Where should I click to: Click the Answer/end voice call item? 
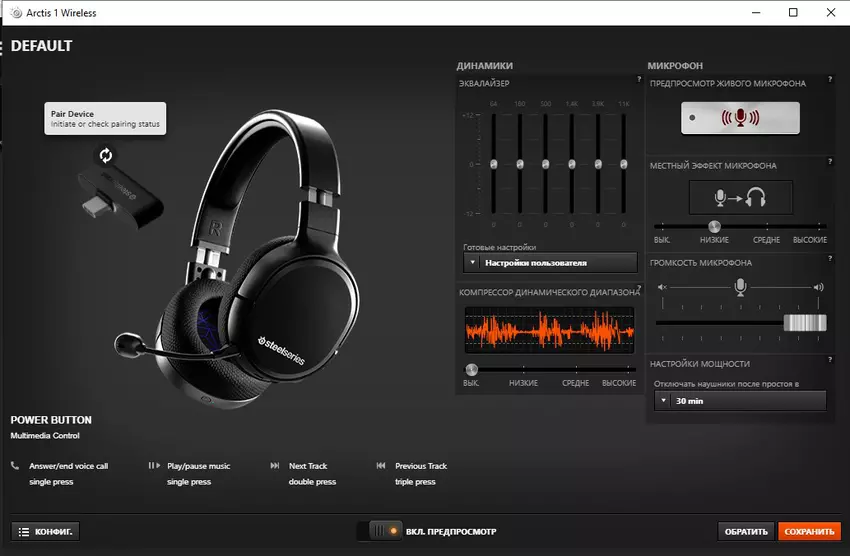coord(68,466)
